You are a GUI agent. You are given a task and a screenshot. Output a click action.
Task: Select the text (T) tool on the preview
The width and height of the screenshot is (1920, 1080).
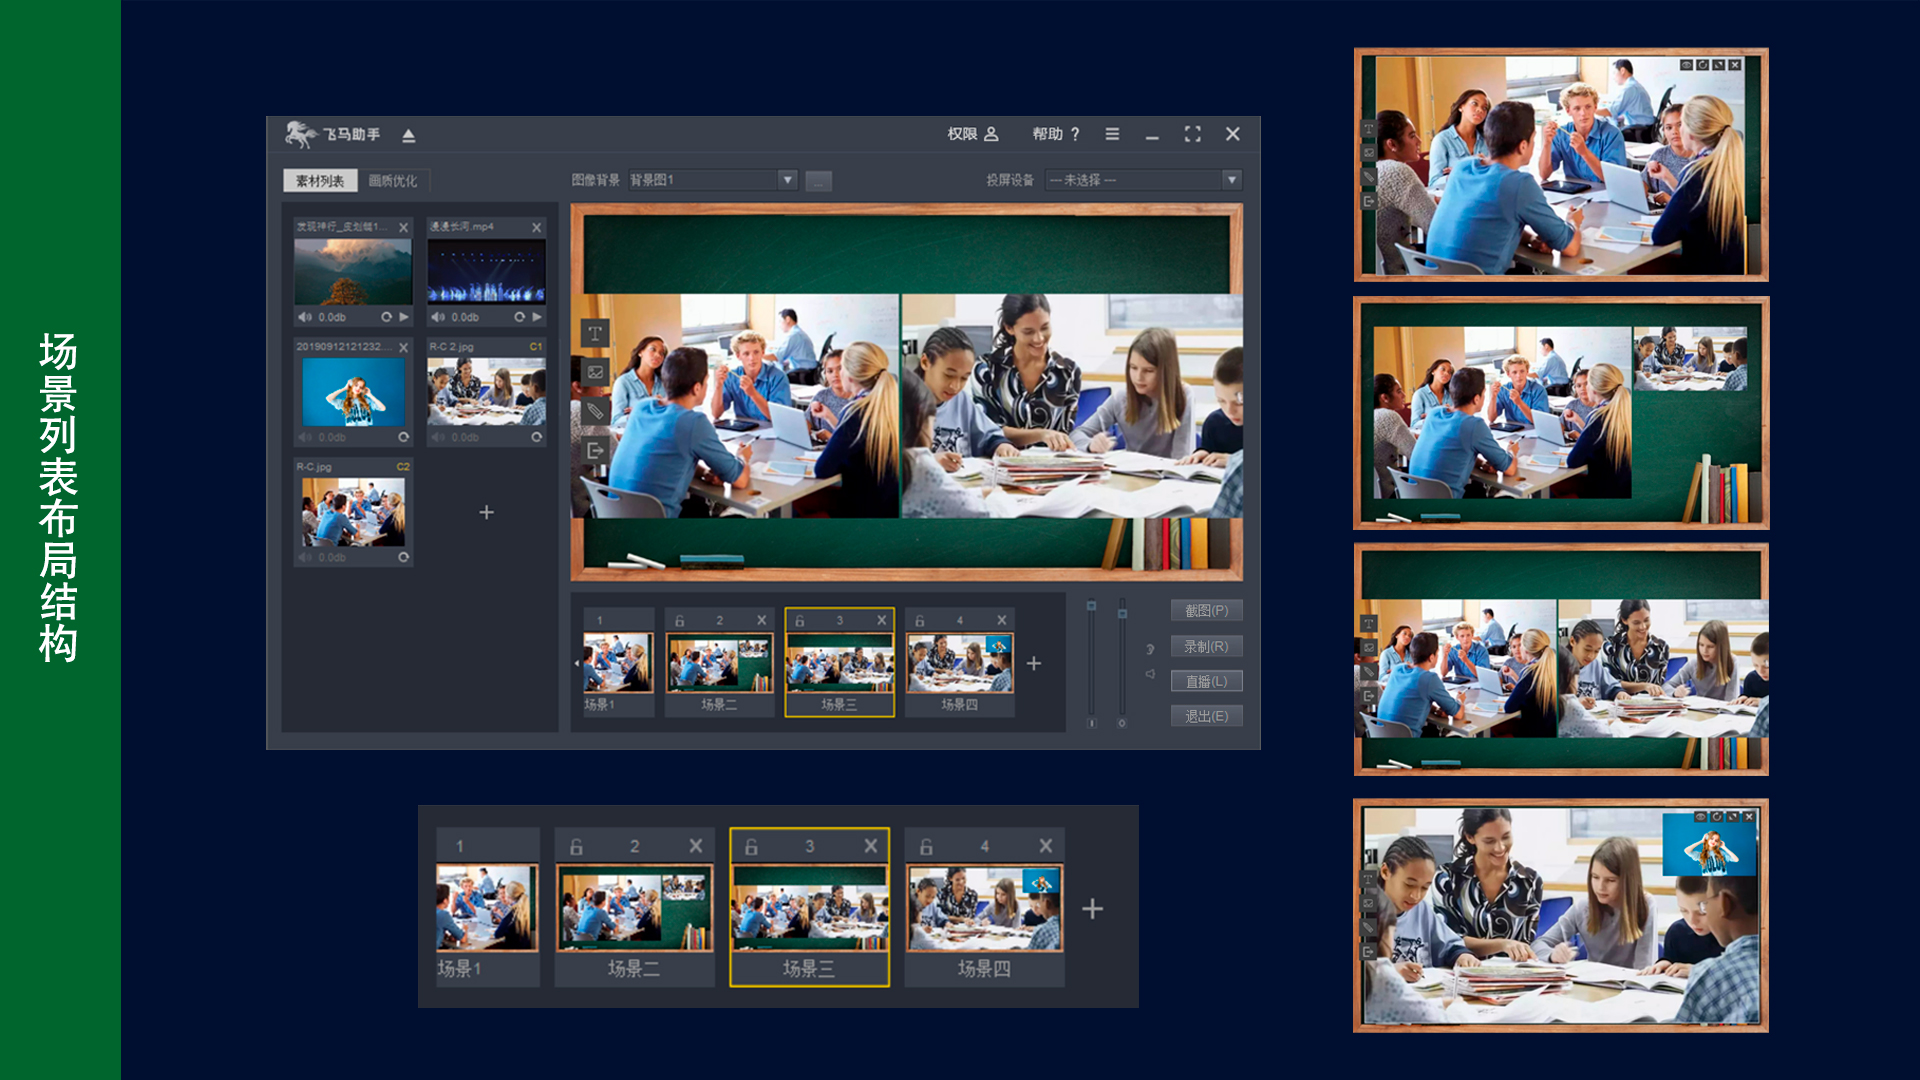(595, 334)
